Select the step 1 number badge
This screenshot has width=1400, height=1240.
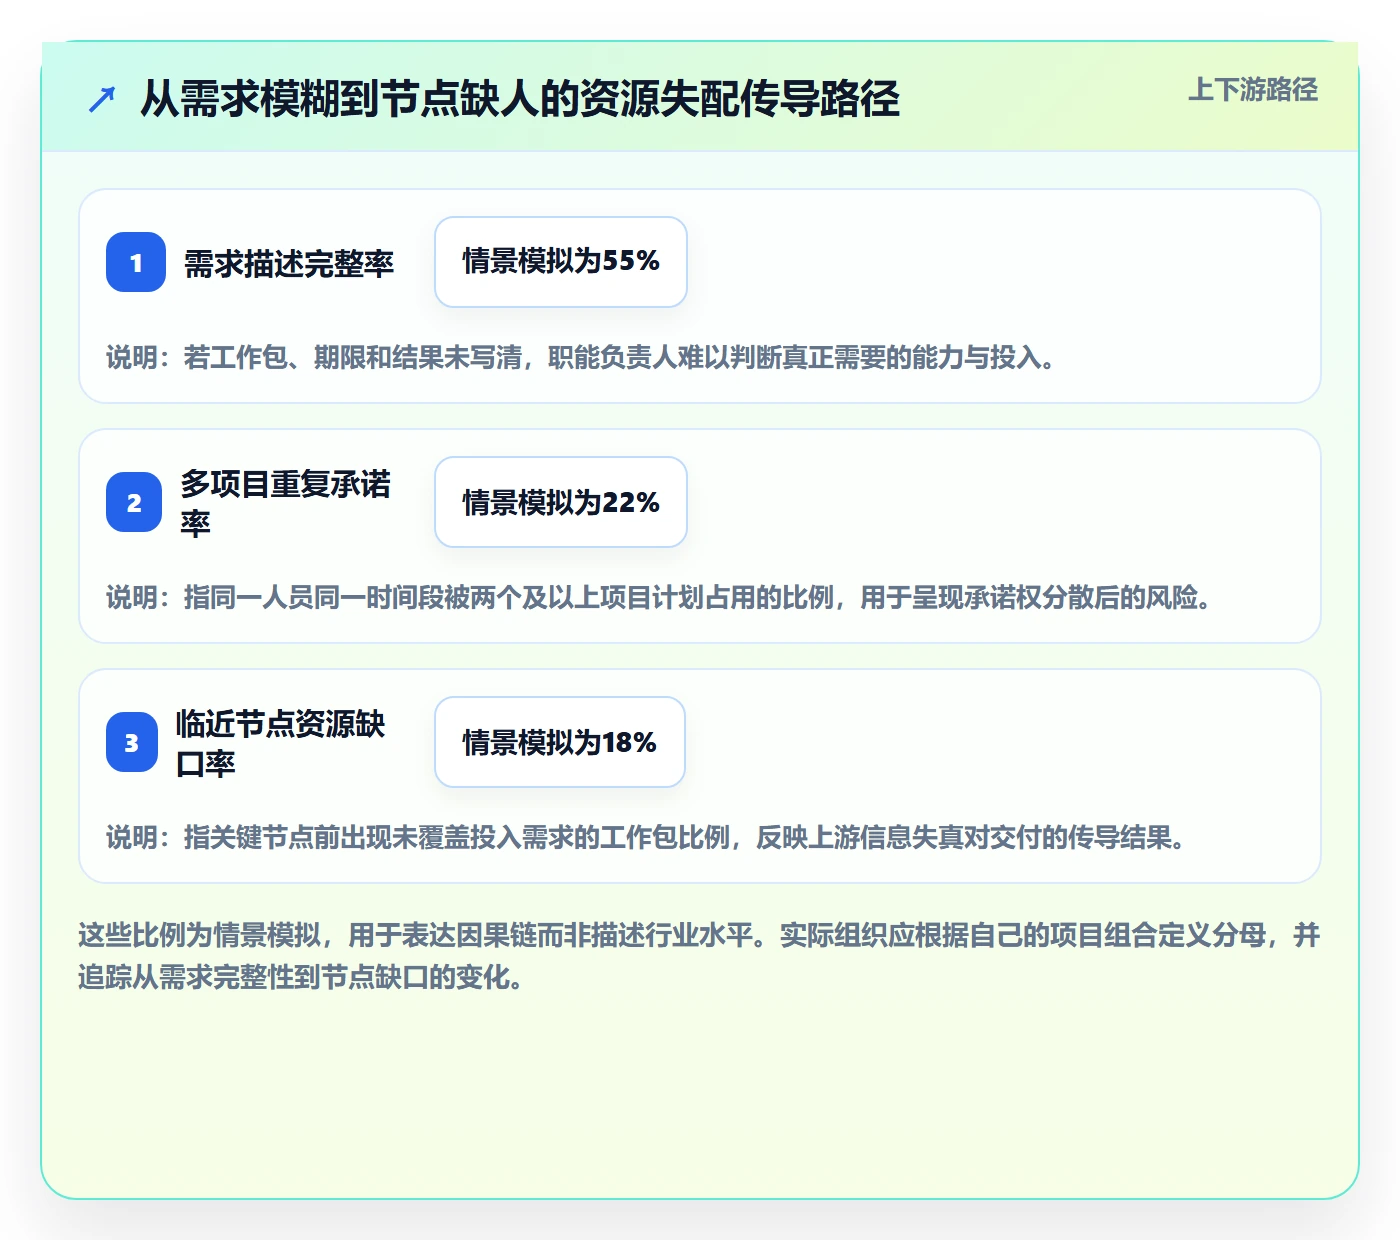click(x=136, y=262)
